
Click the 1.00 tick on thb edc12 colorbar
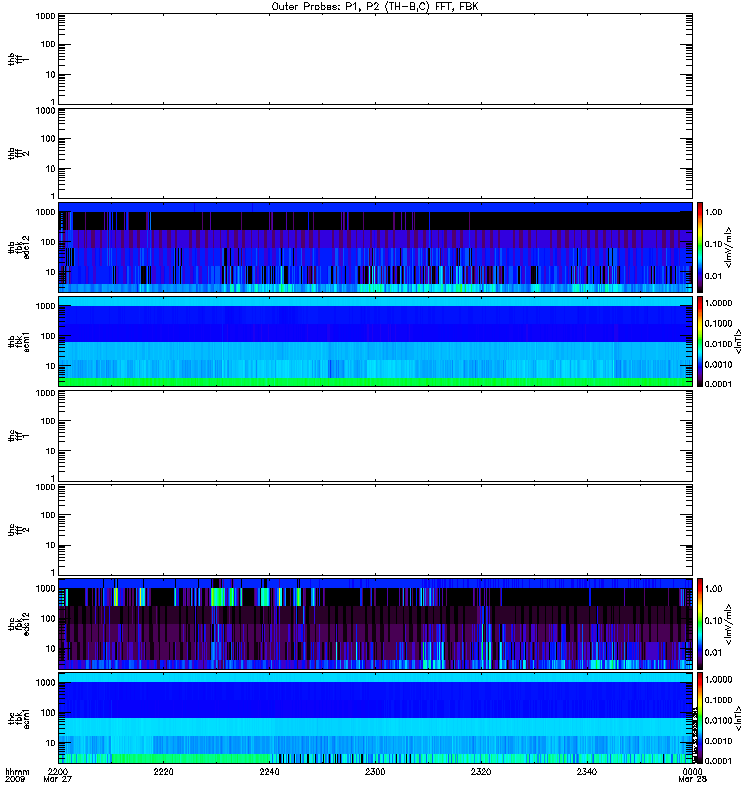tap(713, 212)
